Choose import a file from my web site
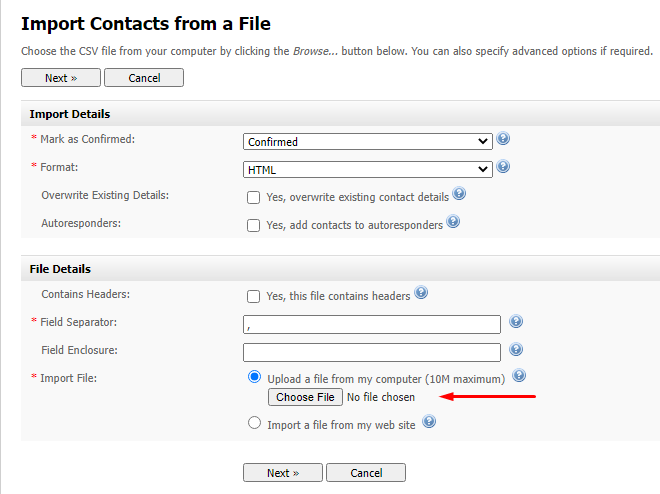The width and height of the screenshot is (660, 494). (x=254, y=424)
